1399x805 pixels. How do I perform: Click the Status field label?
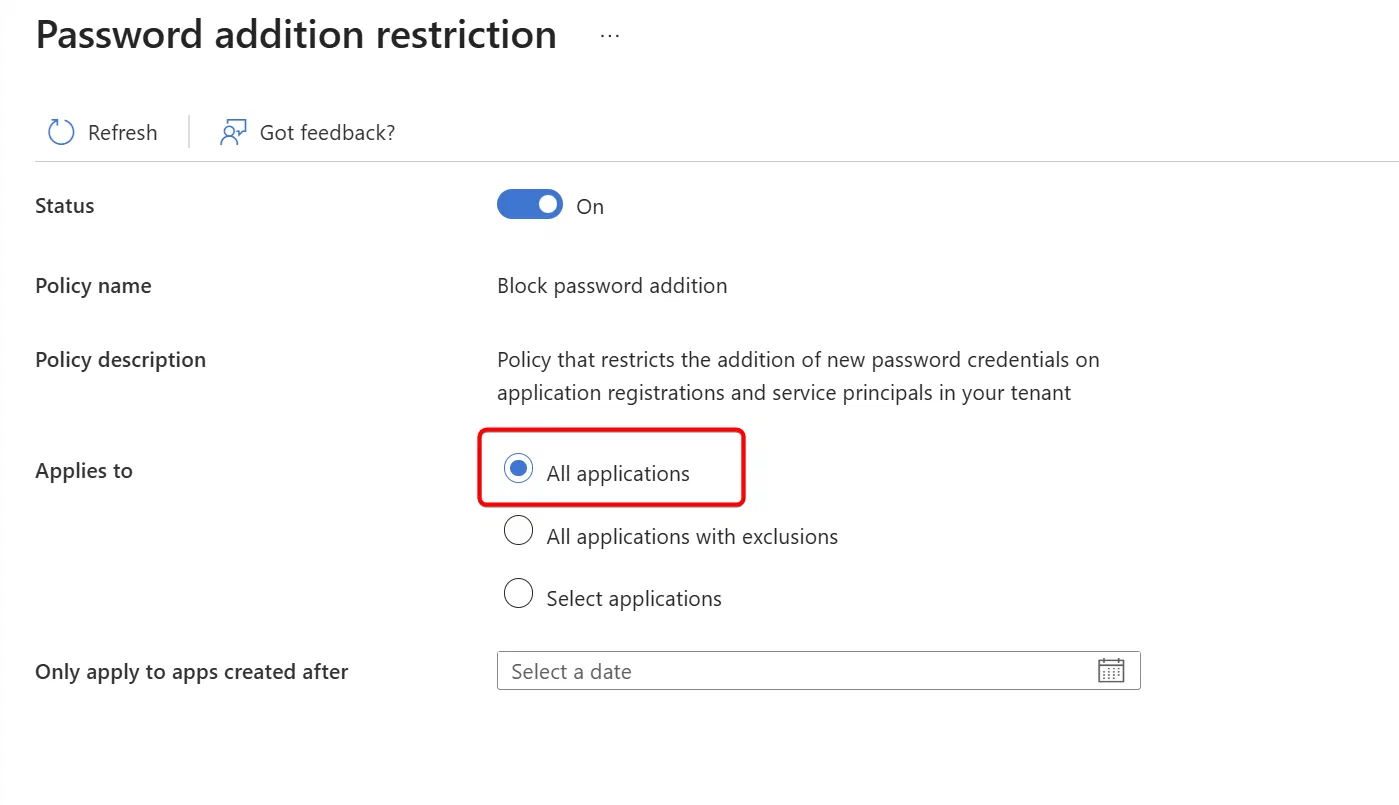pyautogui.click(x=65, y=206)
